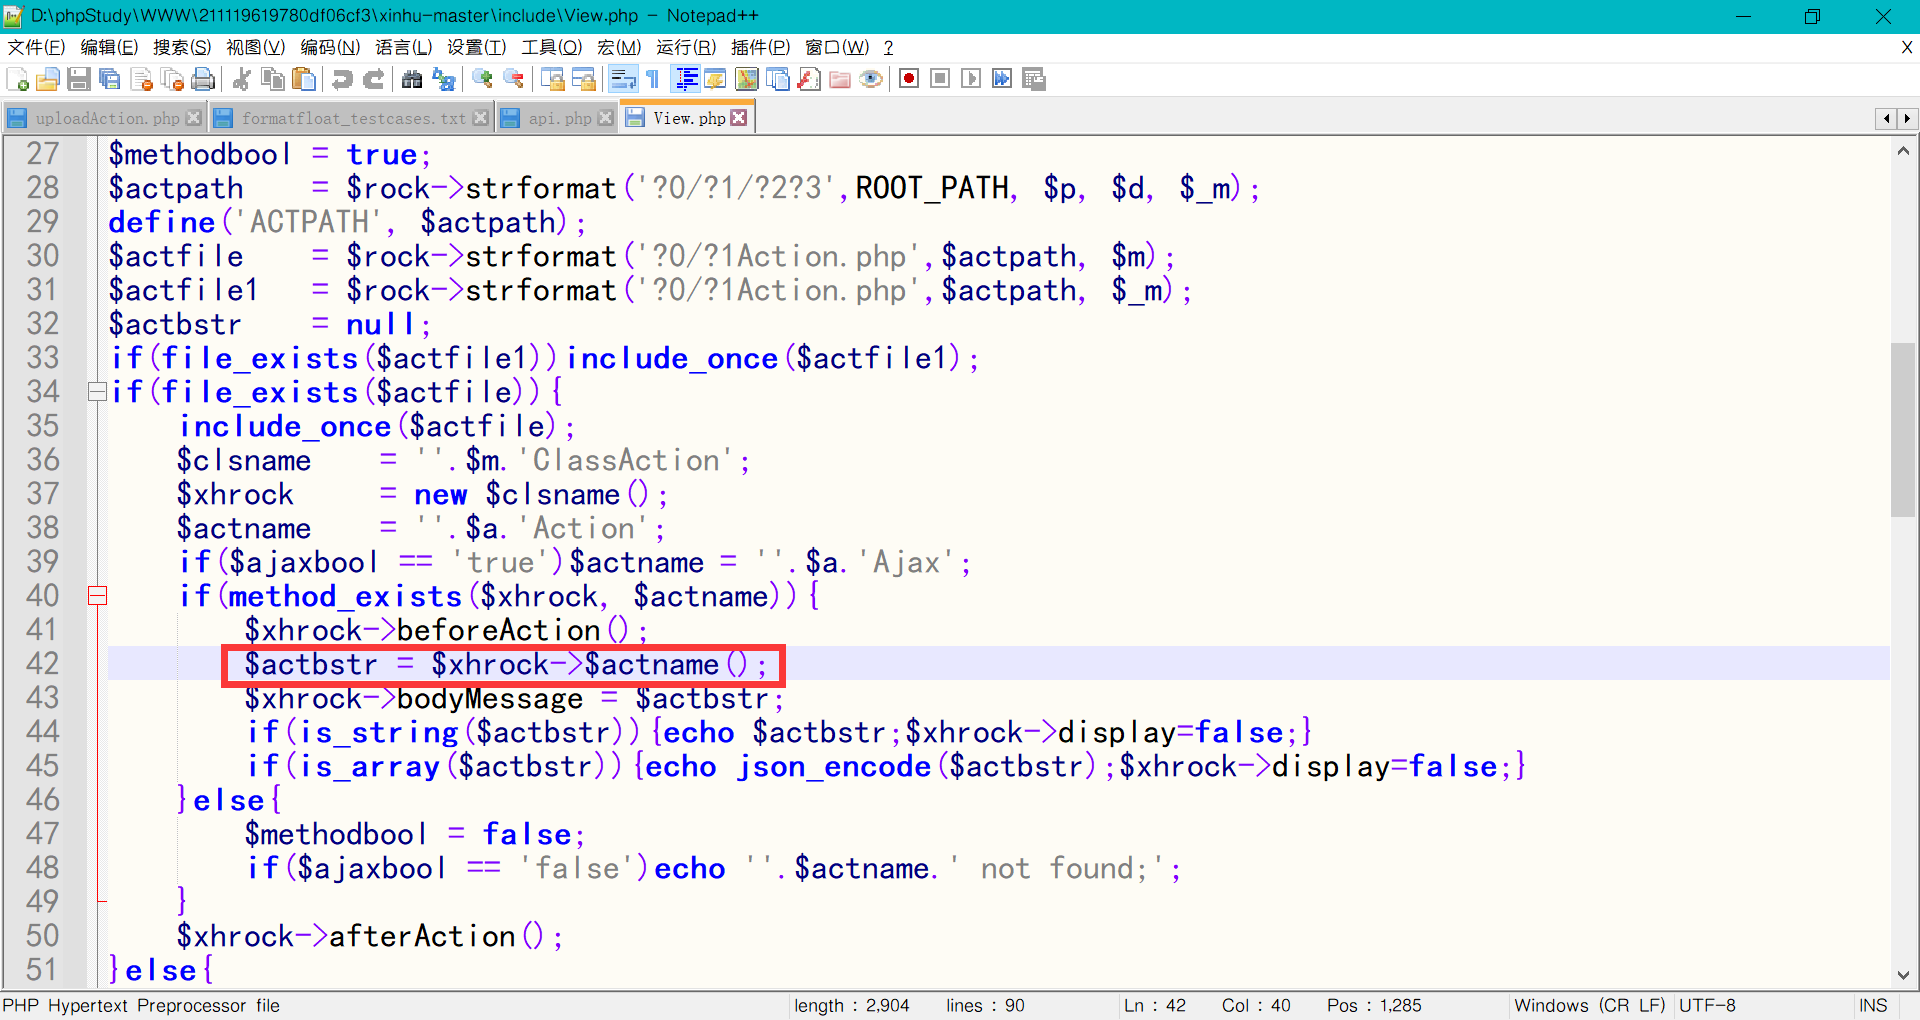Open Find with the binoculars icon
Screen dimensions: 1920x1020
pos(412,79)
